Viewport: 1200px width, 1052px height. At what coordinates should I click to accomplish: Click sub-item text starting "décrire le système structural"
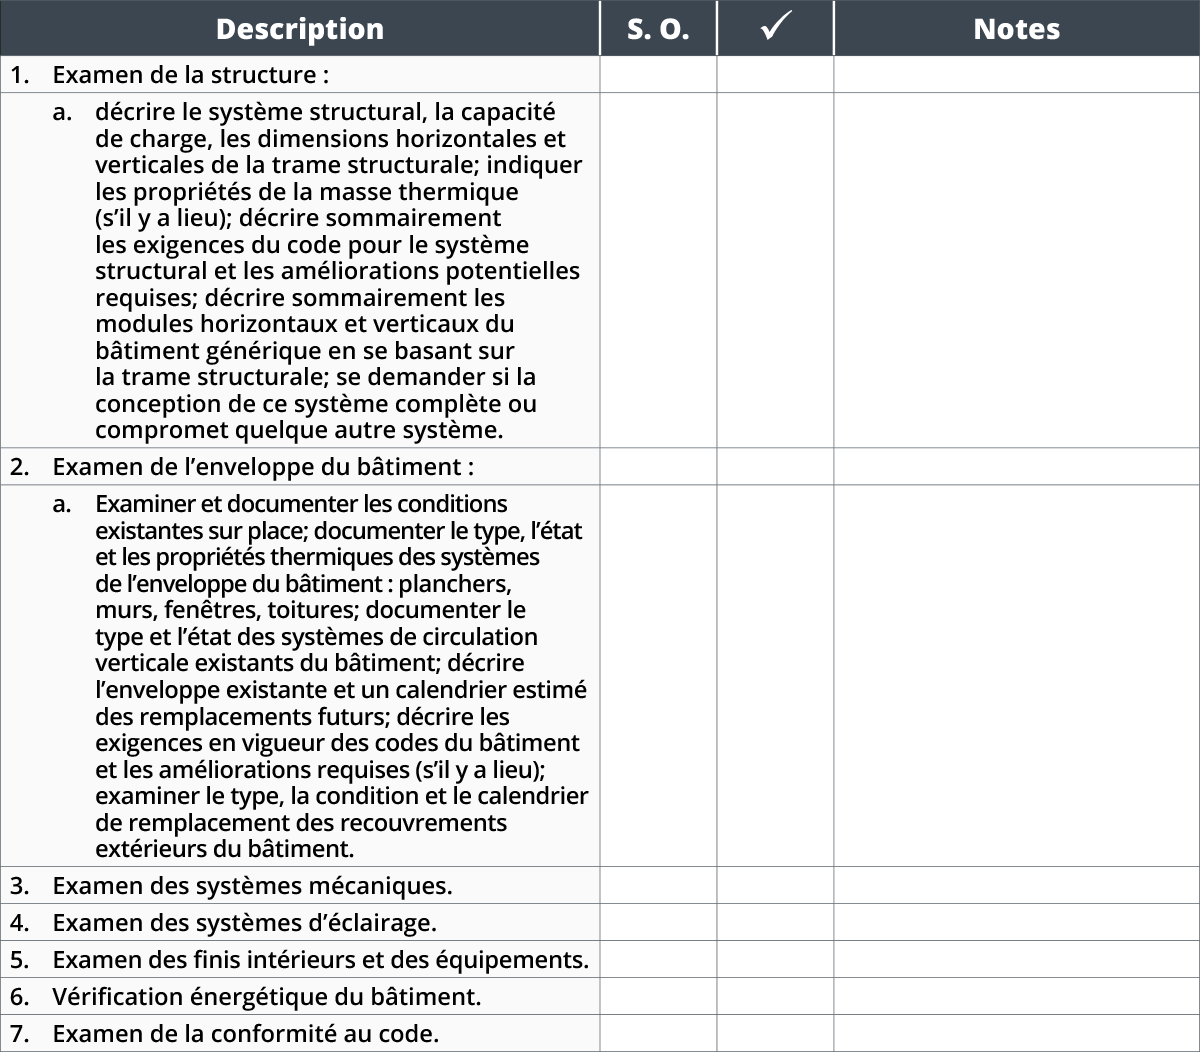[x=337, y=271]
